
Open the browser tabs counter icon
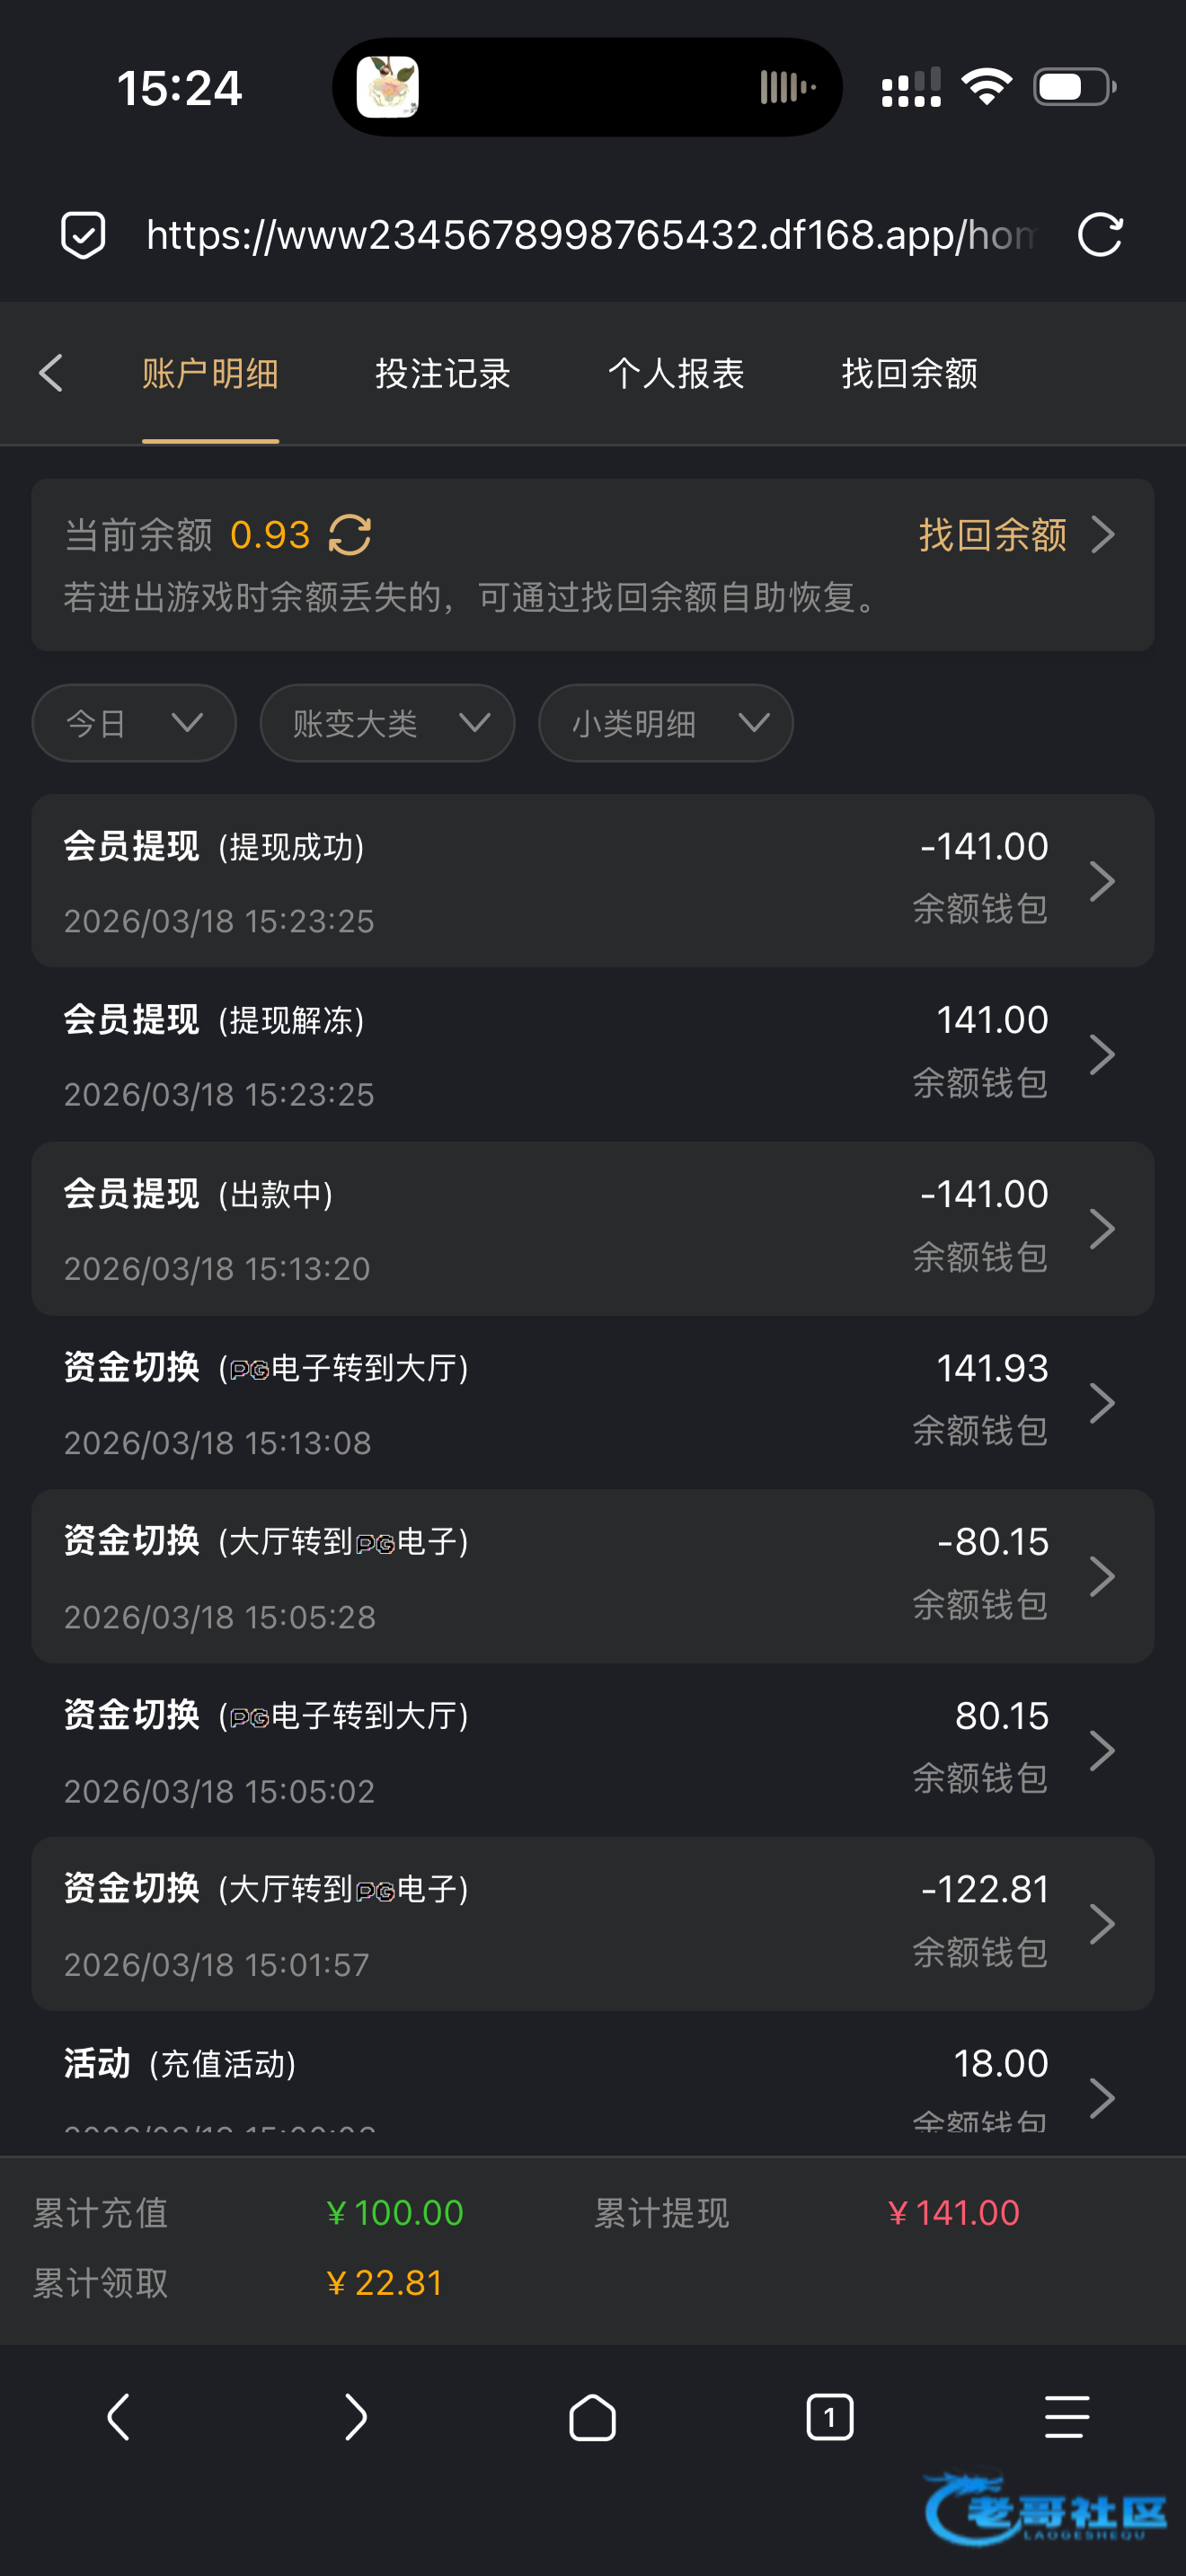point(829,2418)
